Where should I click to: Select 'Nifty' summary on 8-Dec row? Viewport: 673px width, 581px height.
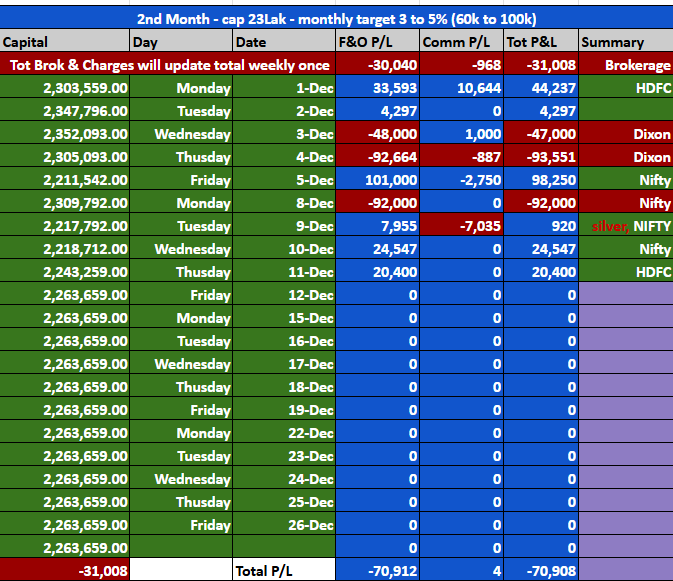pyautogui.click(x=626, y=203)
